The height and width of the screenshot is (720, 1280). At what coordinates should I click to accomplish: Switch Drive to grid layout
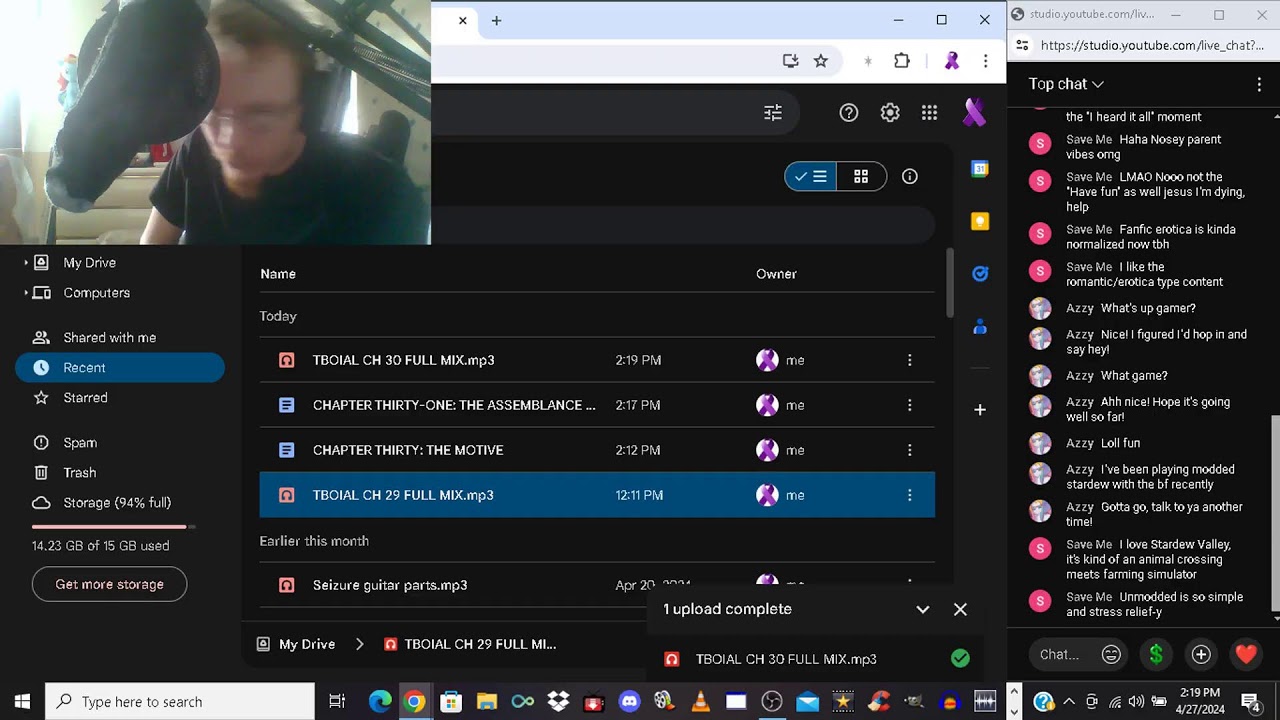(861, 177)
